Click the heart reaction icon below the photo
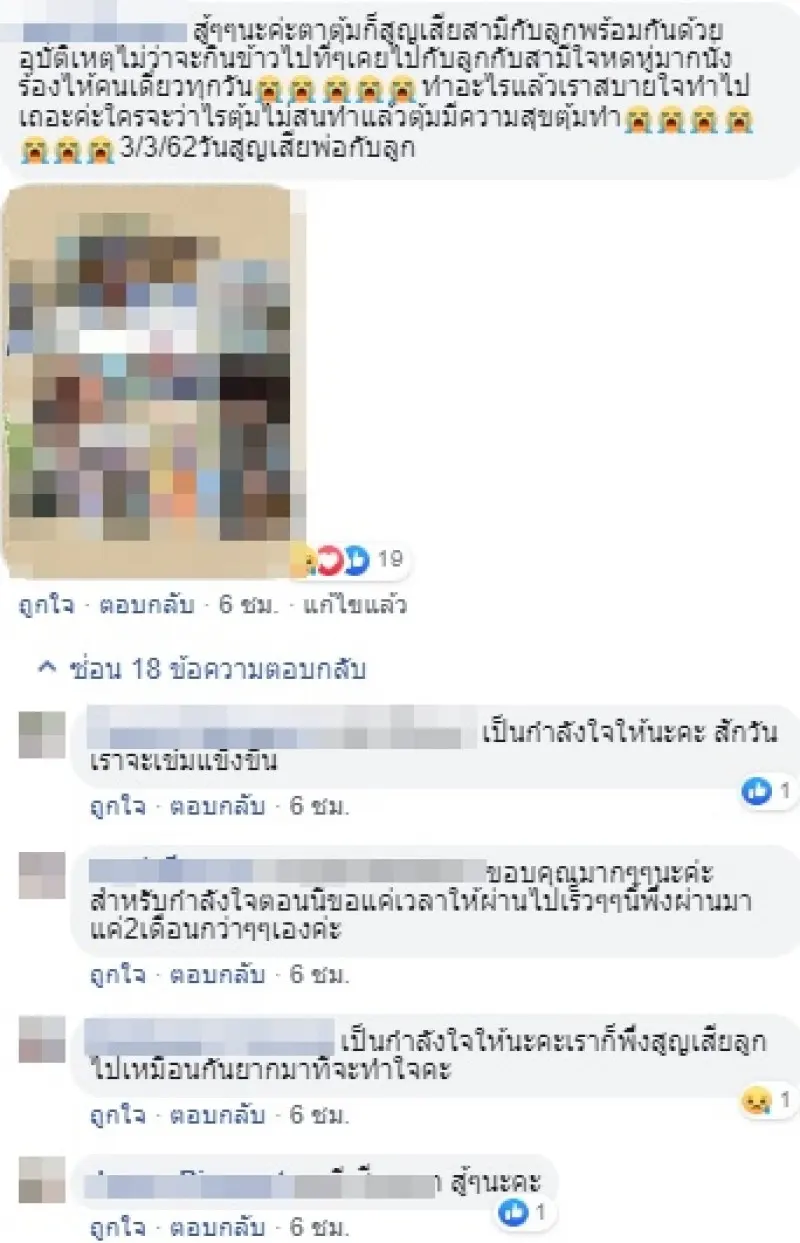 (x=331, y=562)
